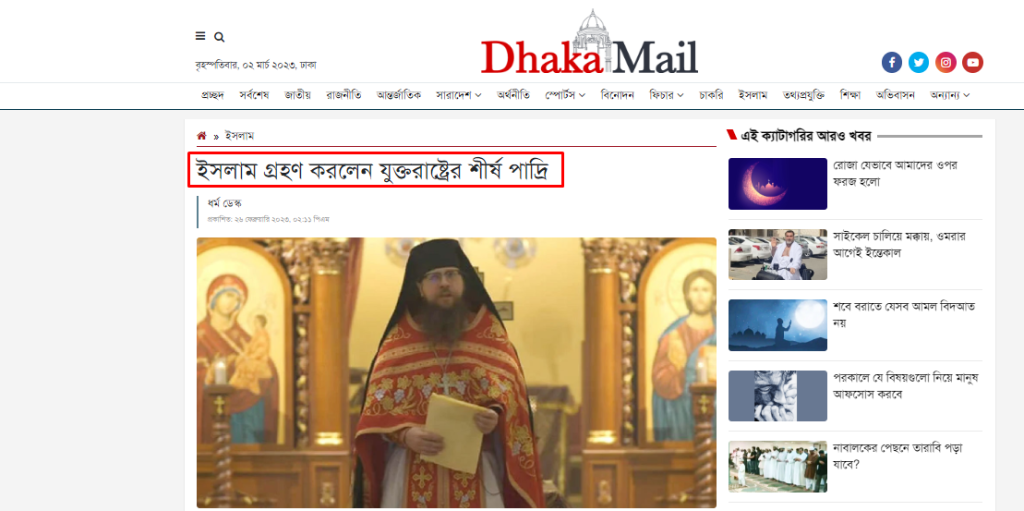Click the crescent moon article thumbnail
The image size is (1024, 511).
point(778,184)
